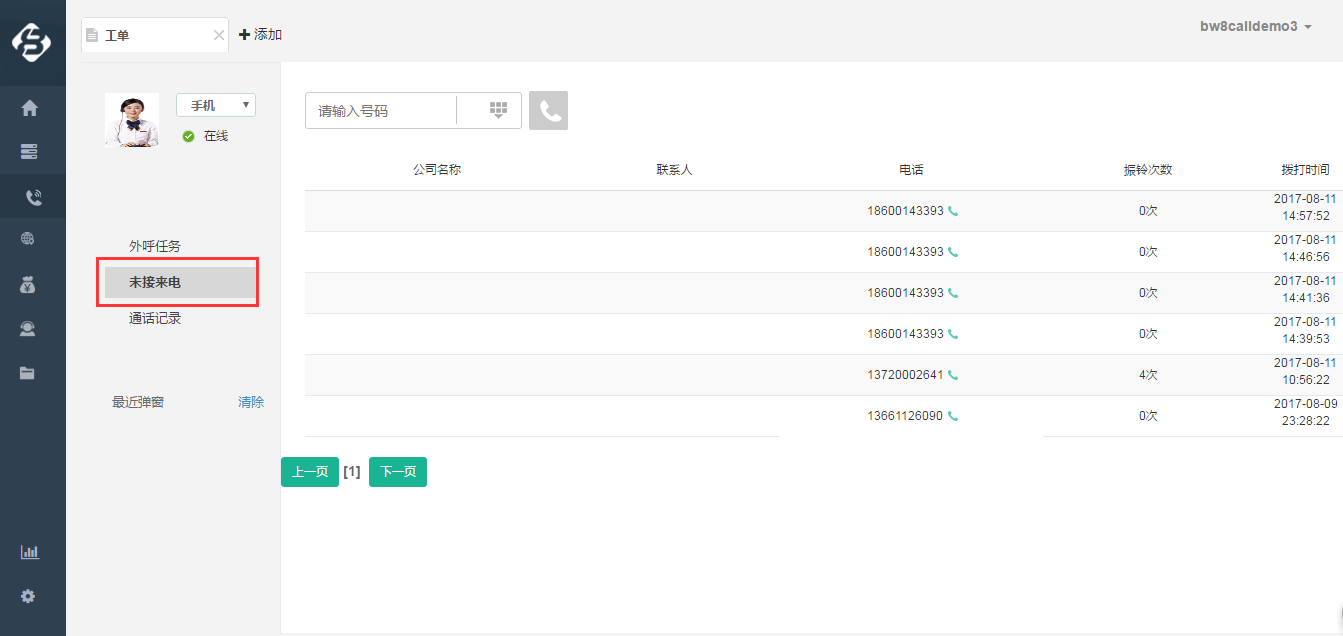The width and height of the screenshot is (1343, 636).
Task: Click 添加 to add a tab
Action: pos(261,35)
